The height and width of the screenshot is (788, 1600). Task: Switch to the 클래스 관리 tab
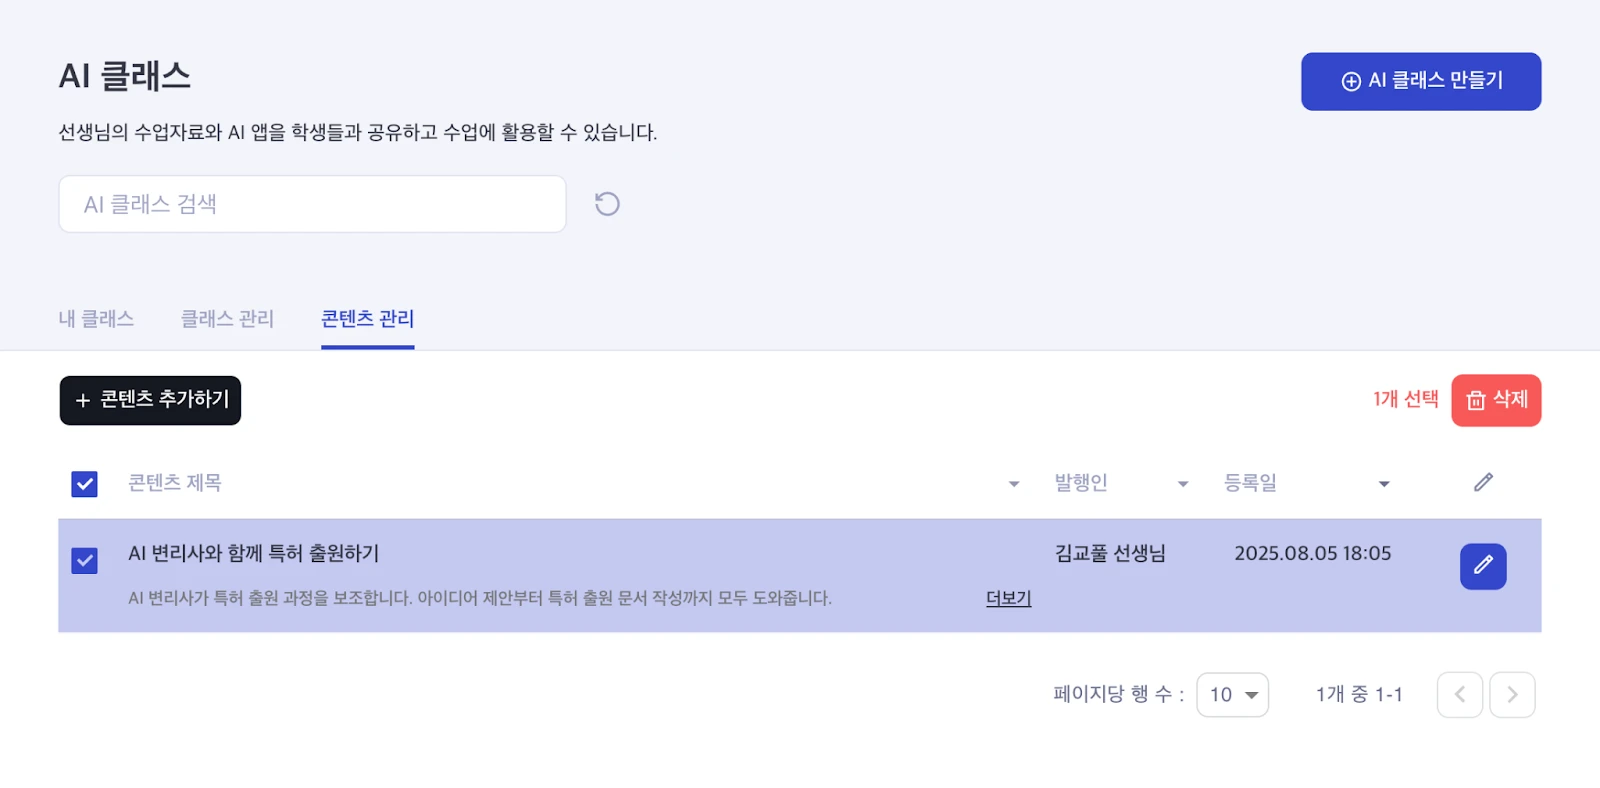click(227, 319)
